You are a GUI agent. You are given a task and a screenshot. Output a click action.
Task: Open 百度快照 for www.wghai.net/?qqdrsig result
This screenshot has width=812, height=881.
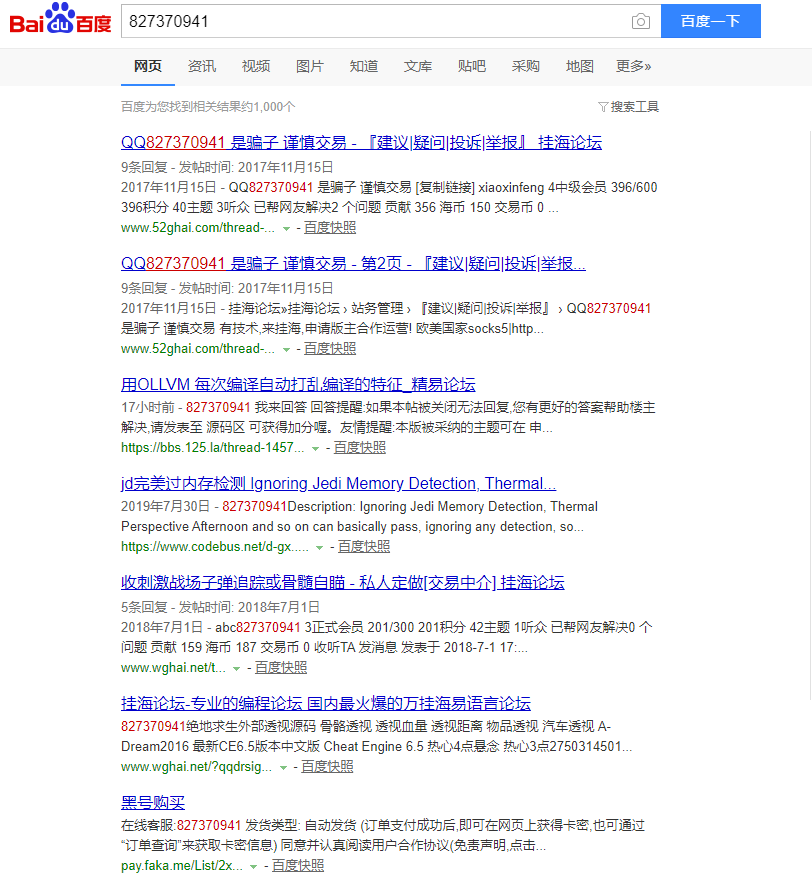(x=327, y=767)
